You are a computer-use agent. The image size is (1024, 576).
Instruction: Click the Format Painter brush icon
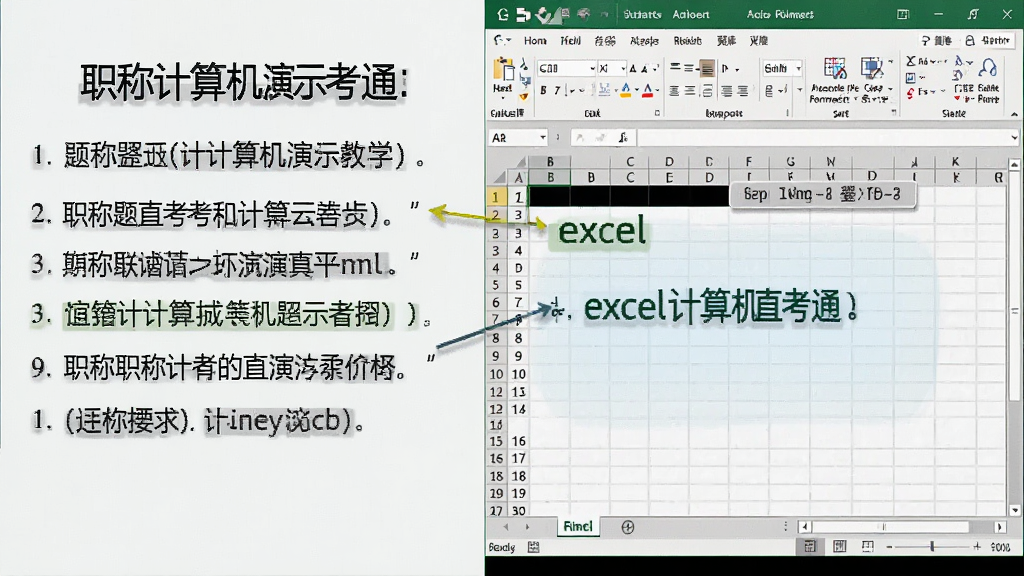point(524,96)
